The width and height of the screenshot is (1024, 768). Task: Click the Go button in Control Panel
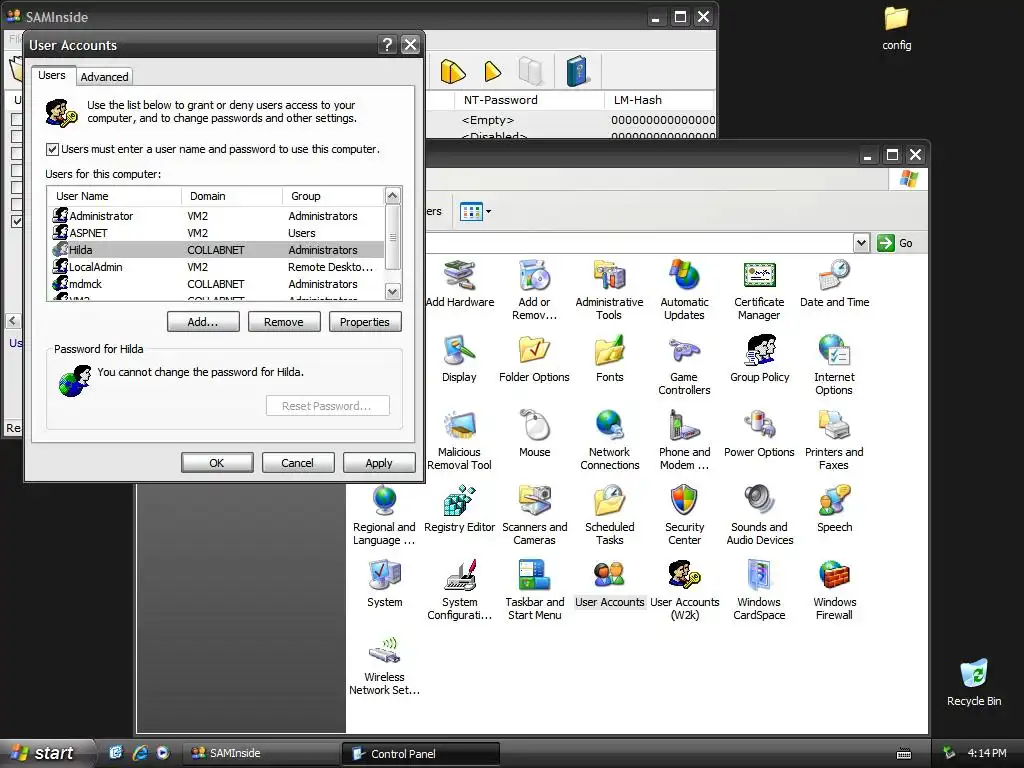895,243
